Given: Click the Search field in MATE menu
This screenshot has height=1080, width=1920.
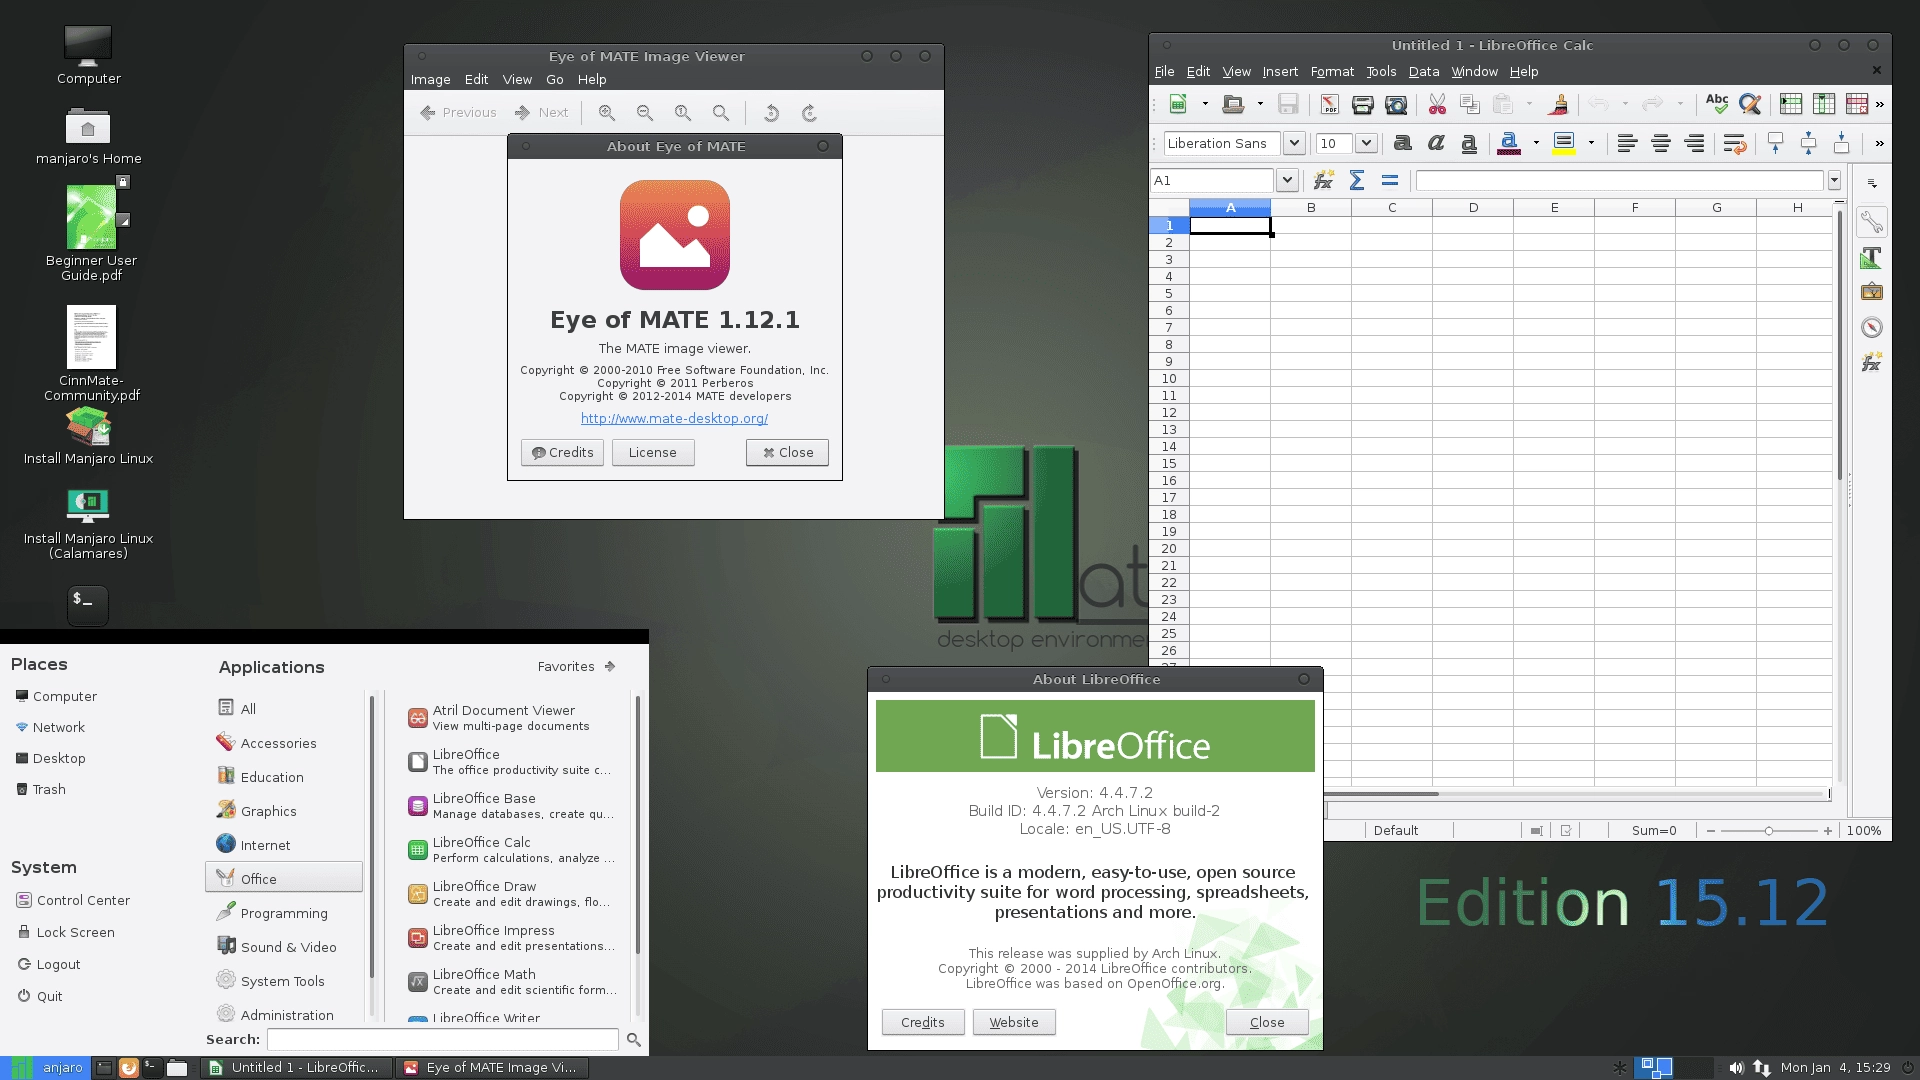Looking at the screenshot, I should pyautogui.click(x=443, y=1040).
